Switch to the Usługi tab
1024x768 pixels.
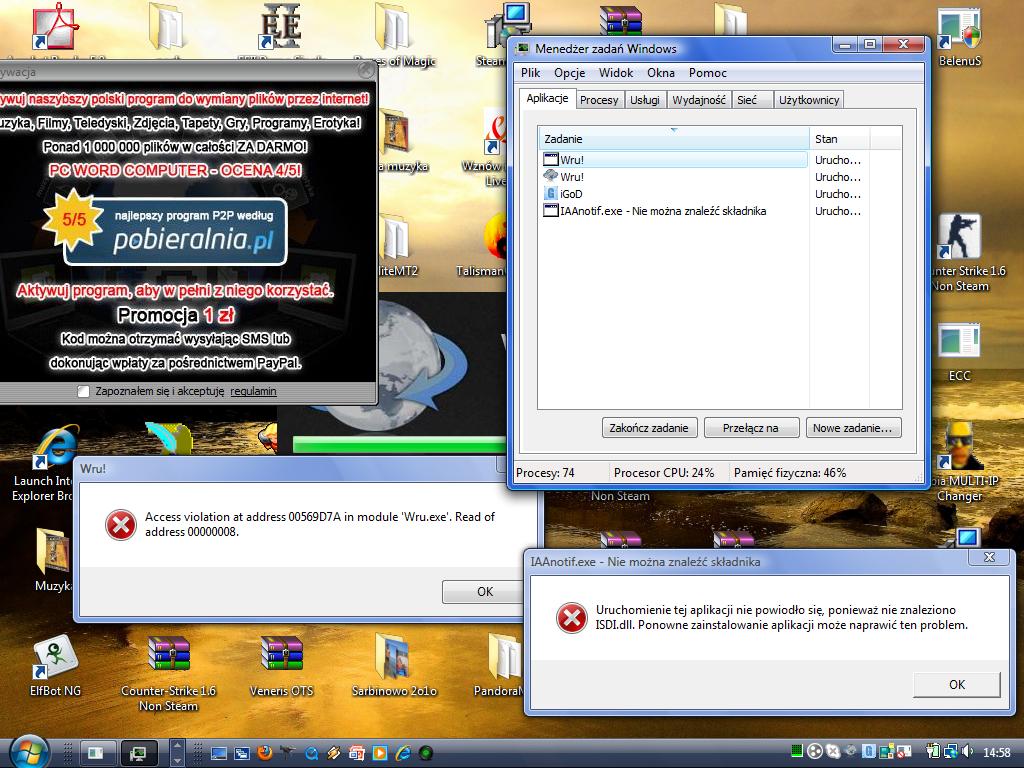[x=645, y=100]
